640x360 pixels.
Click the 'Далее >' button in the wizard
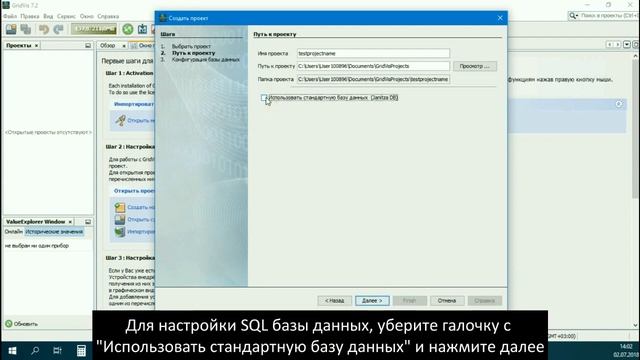pos(372,301)
